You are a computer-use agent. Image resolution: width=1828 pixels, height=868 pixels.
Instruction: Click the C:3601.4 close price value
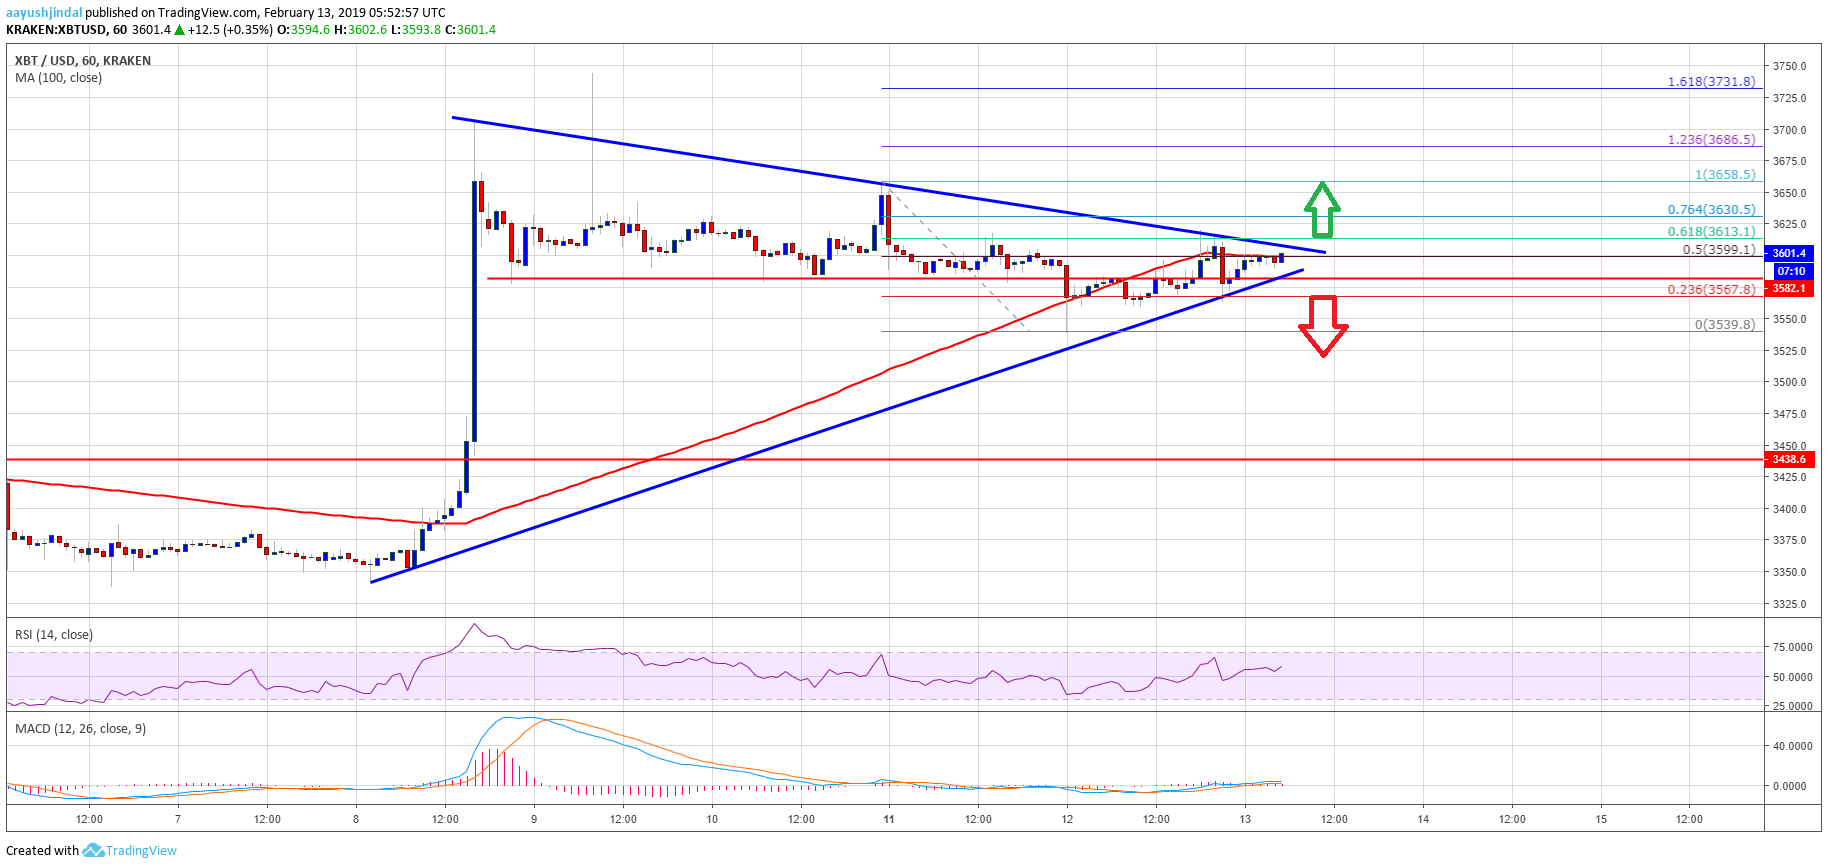point(470,30)
